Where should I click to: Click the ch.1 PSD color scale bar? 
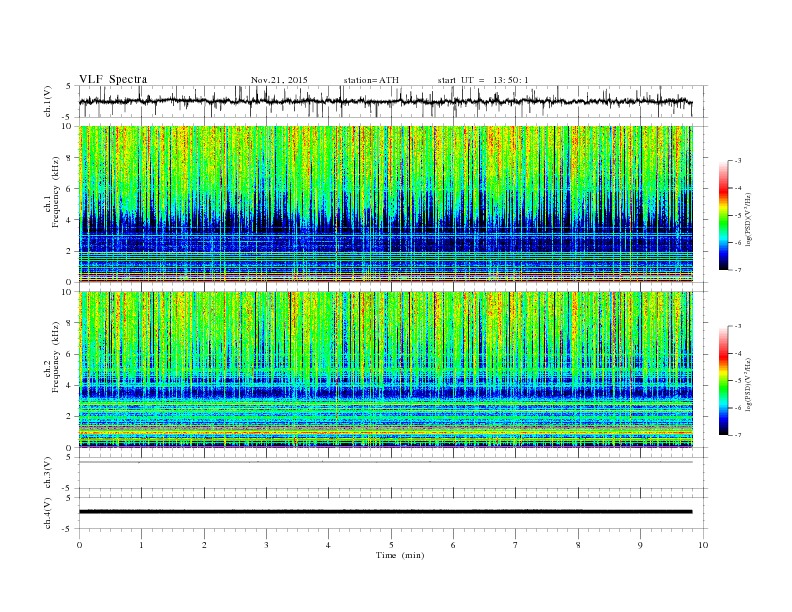tap(724, 215)
